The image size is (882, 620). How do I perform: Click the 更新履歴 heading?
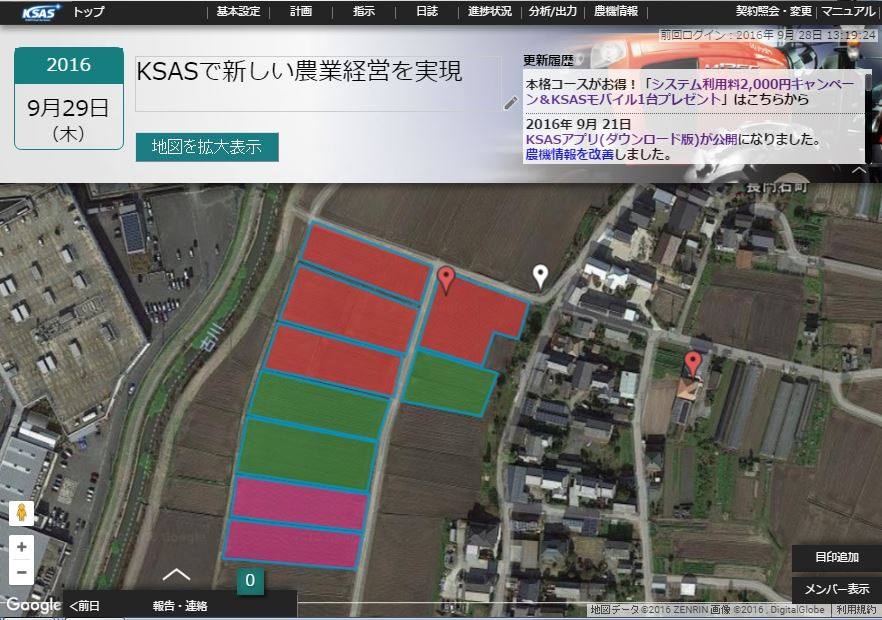point(548,60)
